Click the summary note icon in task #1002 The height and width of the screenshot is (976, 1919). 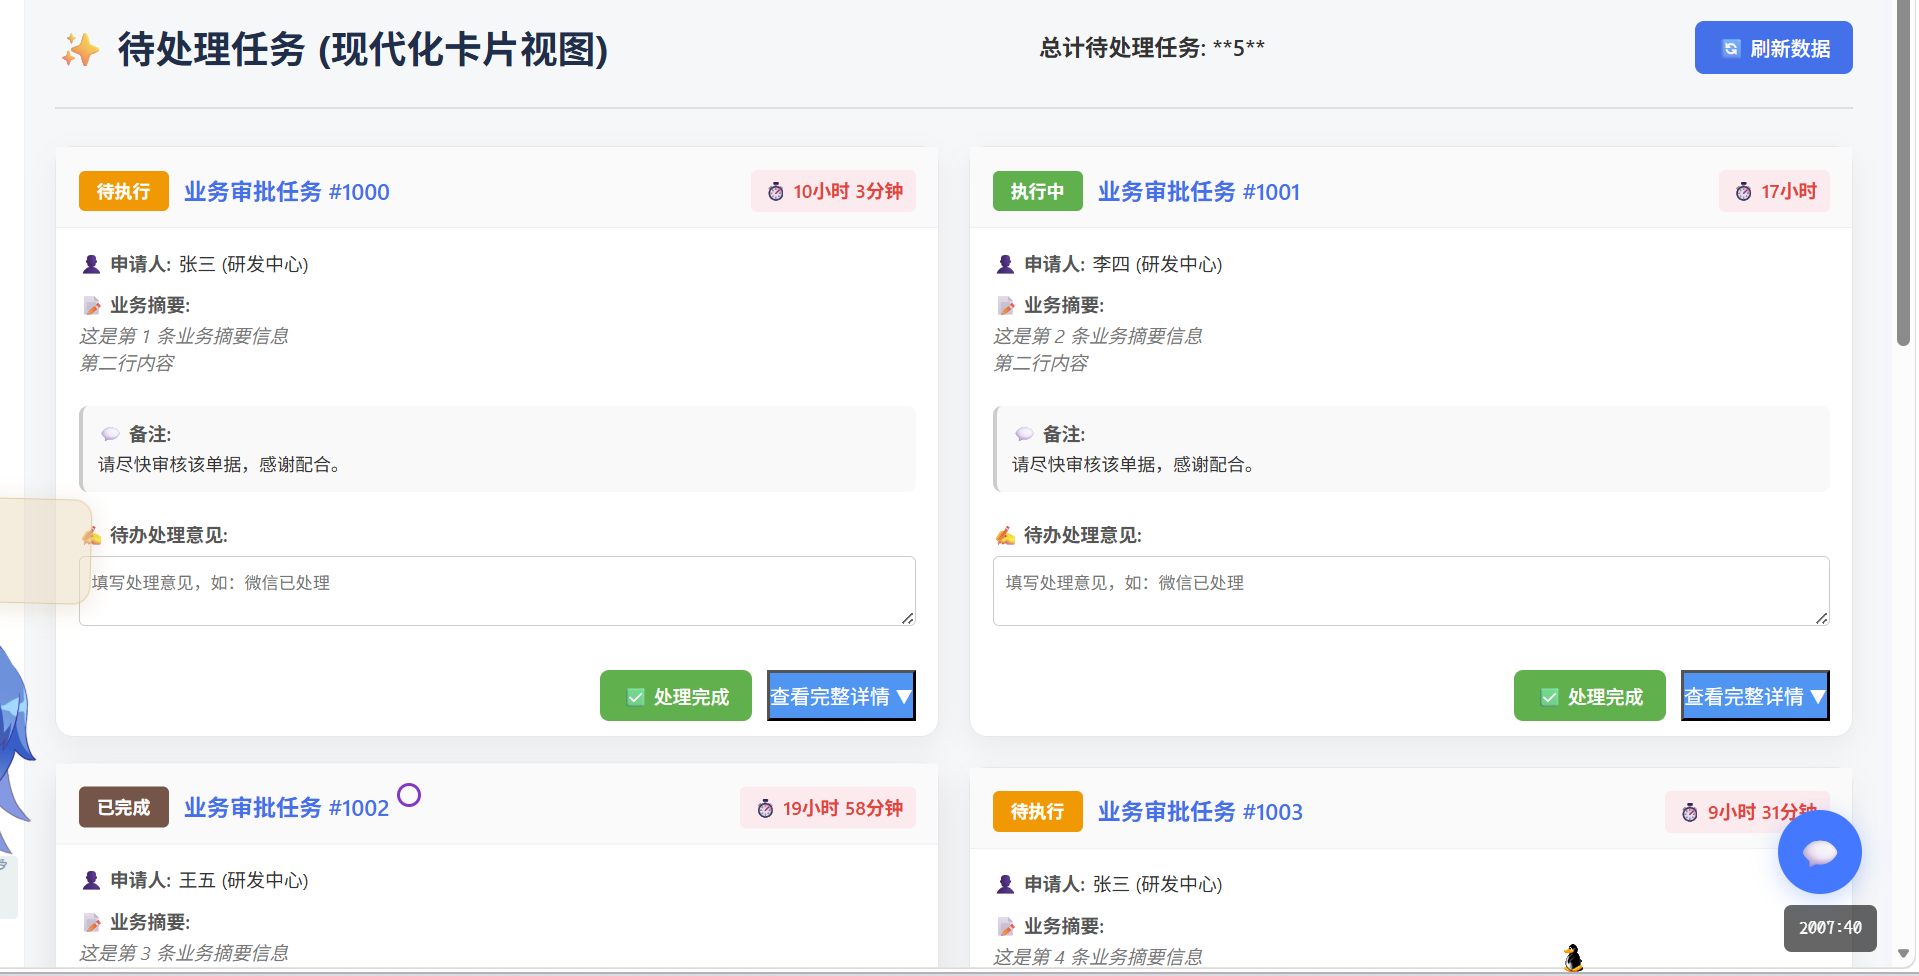pos(91,922)
